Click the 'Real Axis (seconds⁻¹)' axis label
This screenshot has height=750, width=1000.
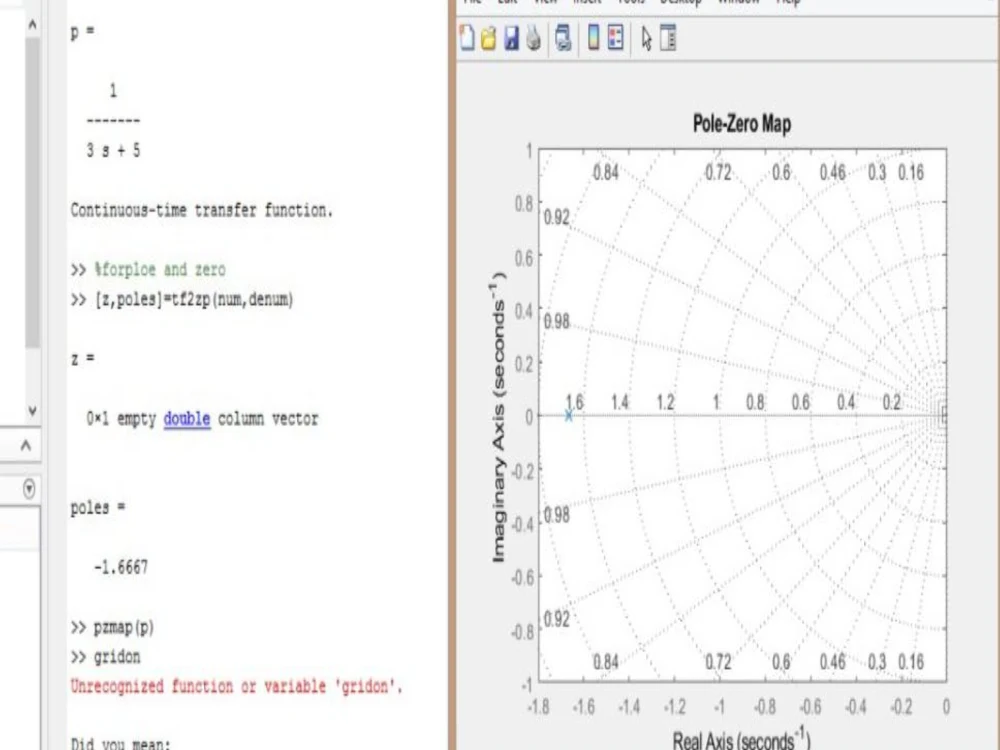click(x=741, y=740)
